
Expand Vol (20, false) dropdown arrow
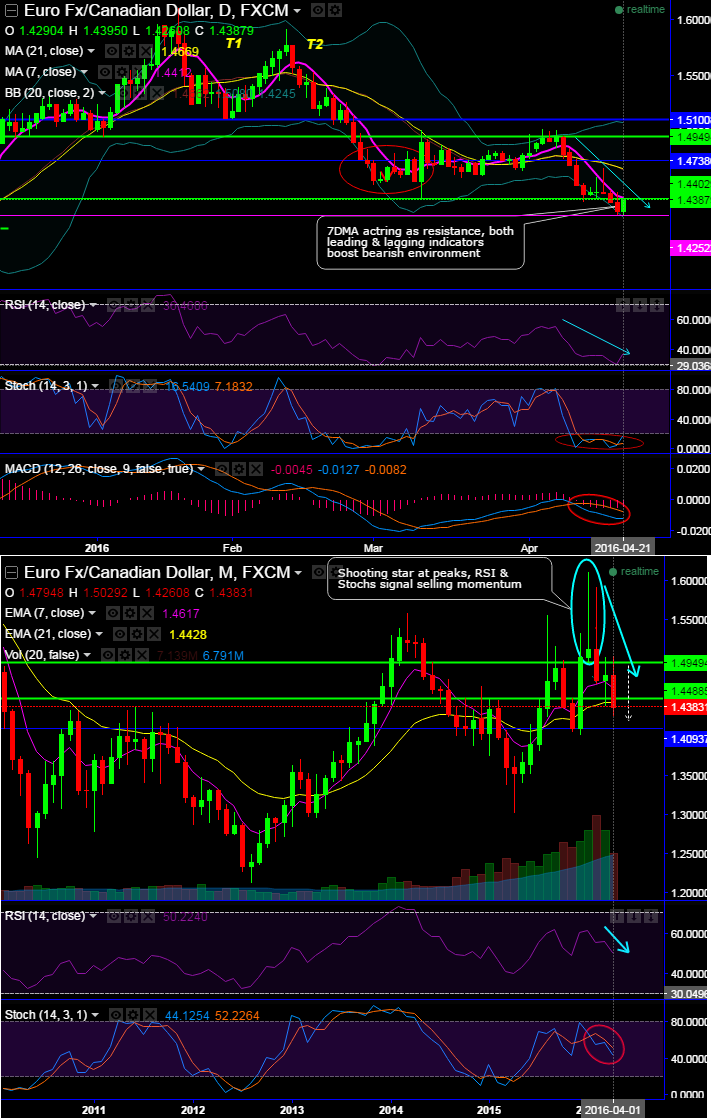point(88,655)
